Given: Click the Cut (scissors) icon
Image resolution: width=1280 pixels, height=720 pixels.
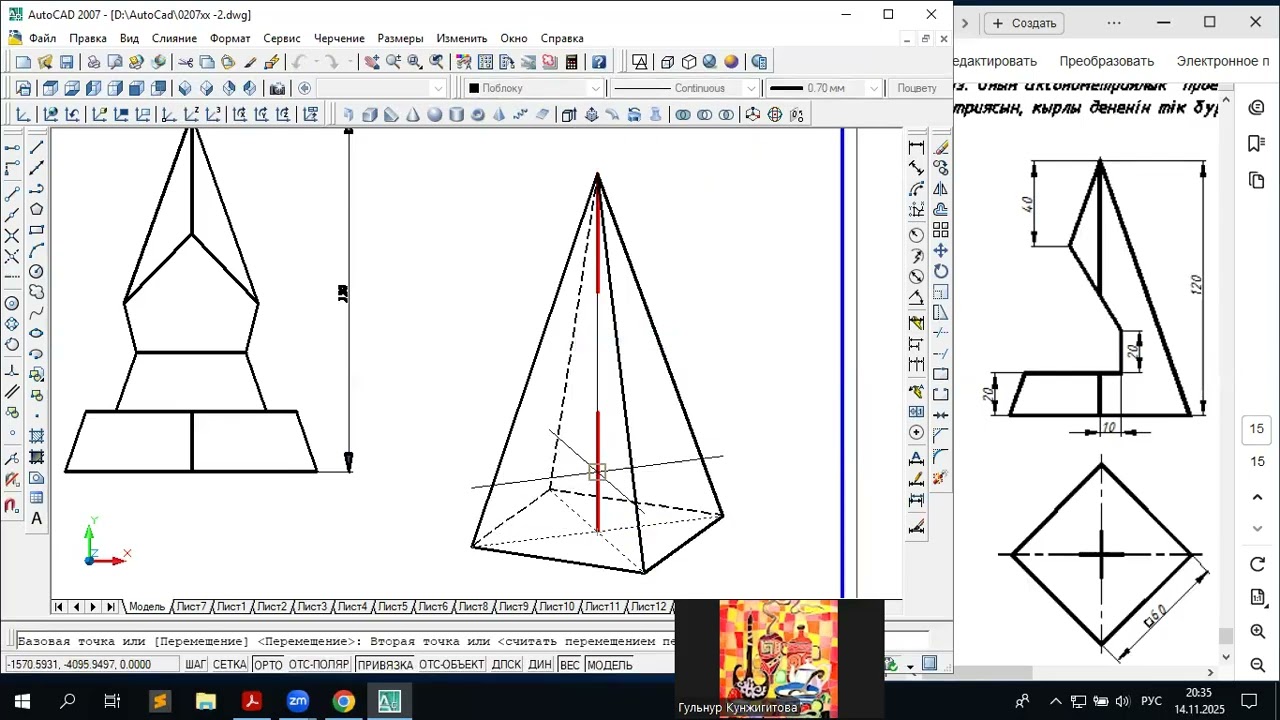Looking at the screenshot, I should coord(186,62).
